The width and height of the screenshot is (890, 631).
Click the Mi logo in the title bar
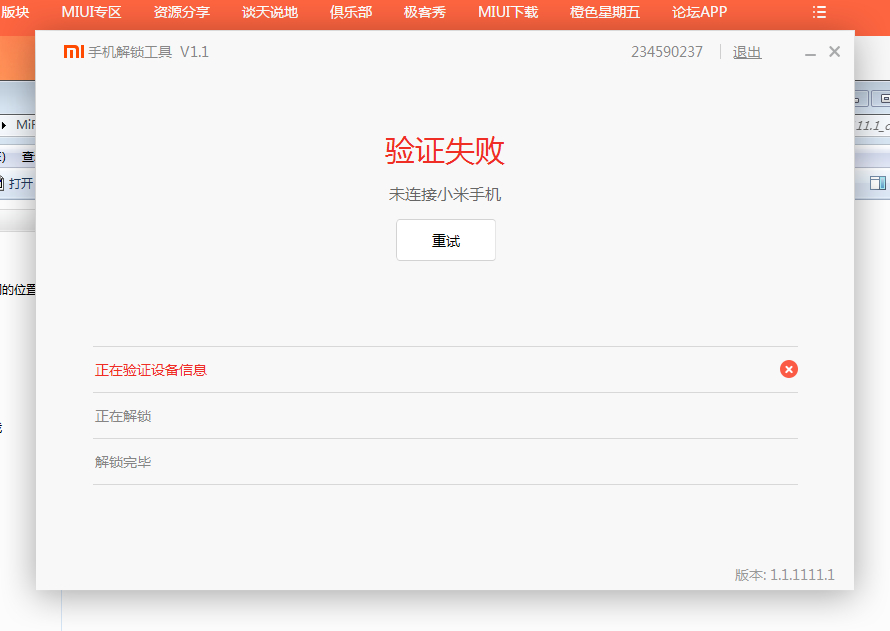(74, 52)
